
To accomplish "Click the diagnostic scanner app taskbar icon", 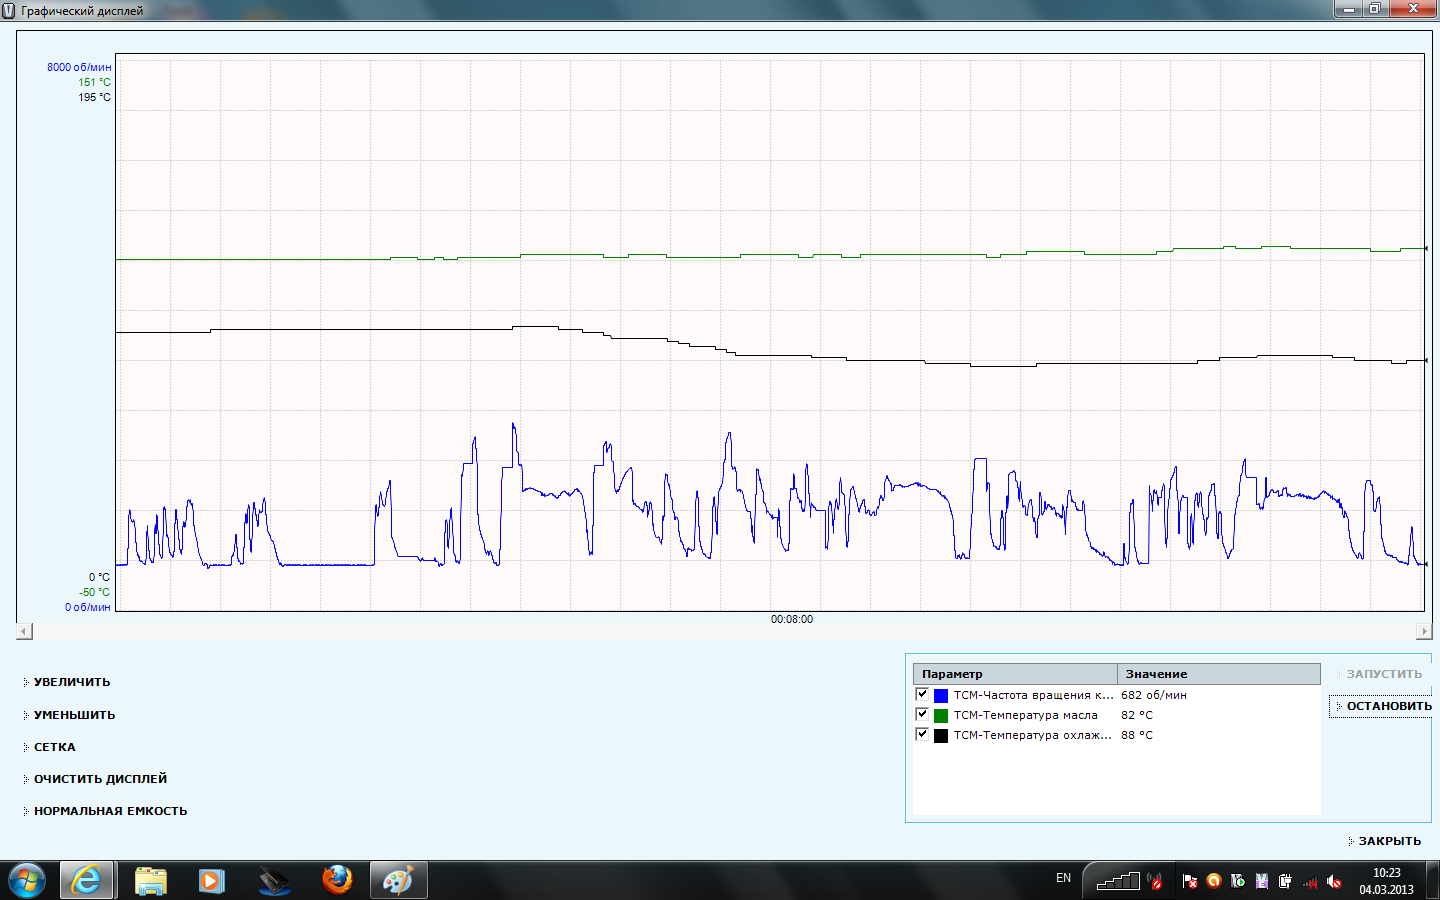I will tap(273, 880).
